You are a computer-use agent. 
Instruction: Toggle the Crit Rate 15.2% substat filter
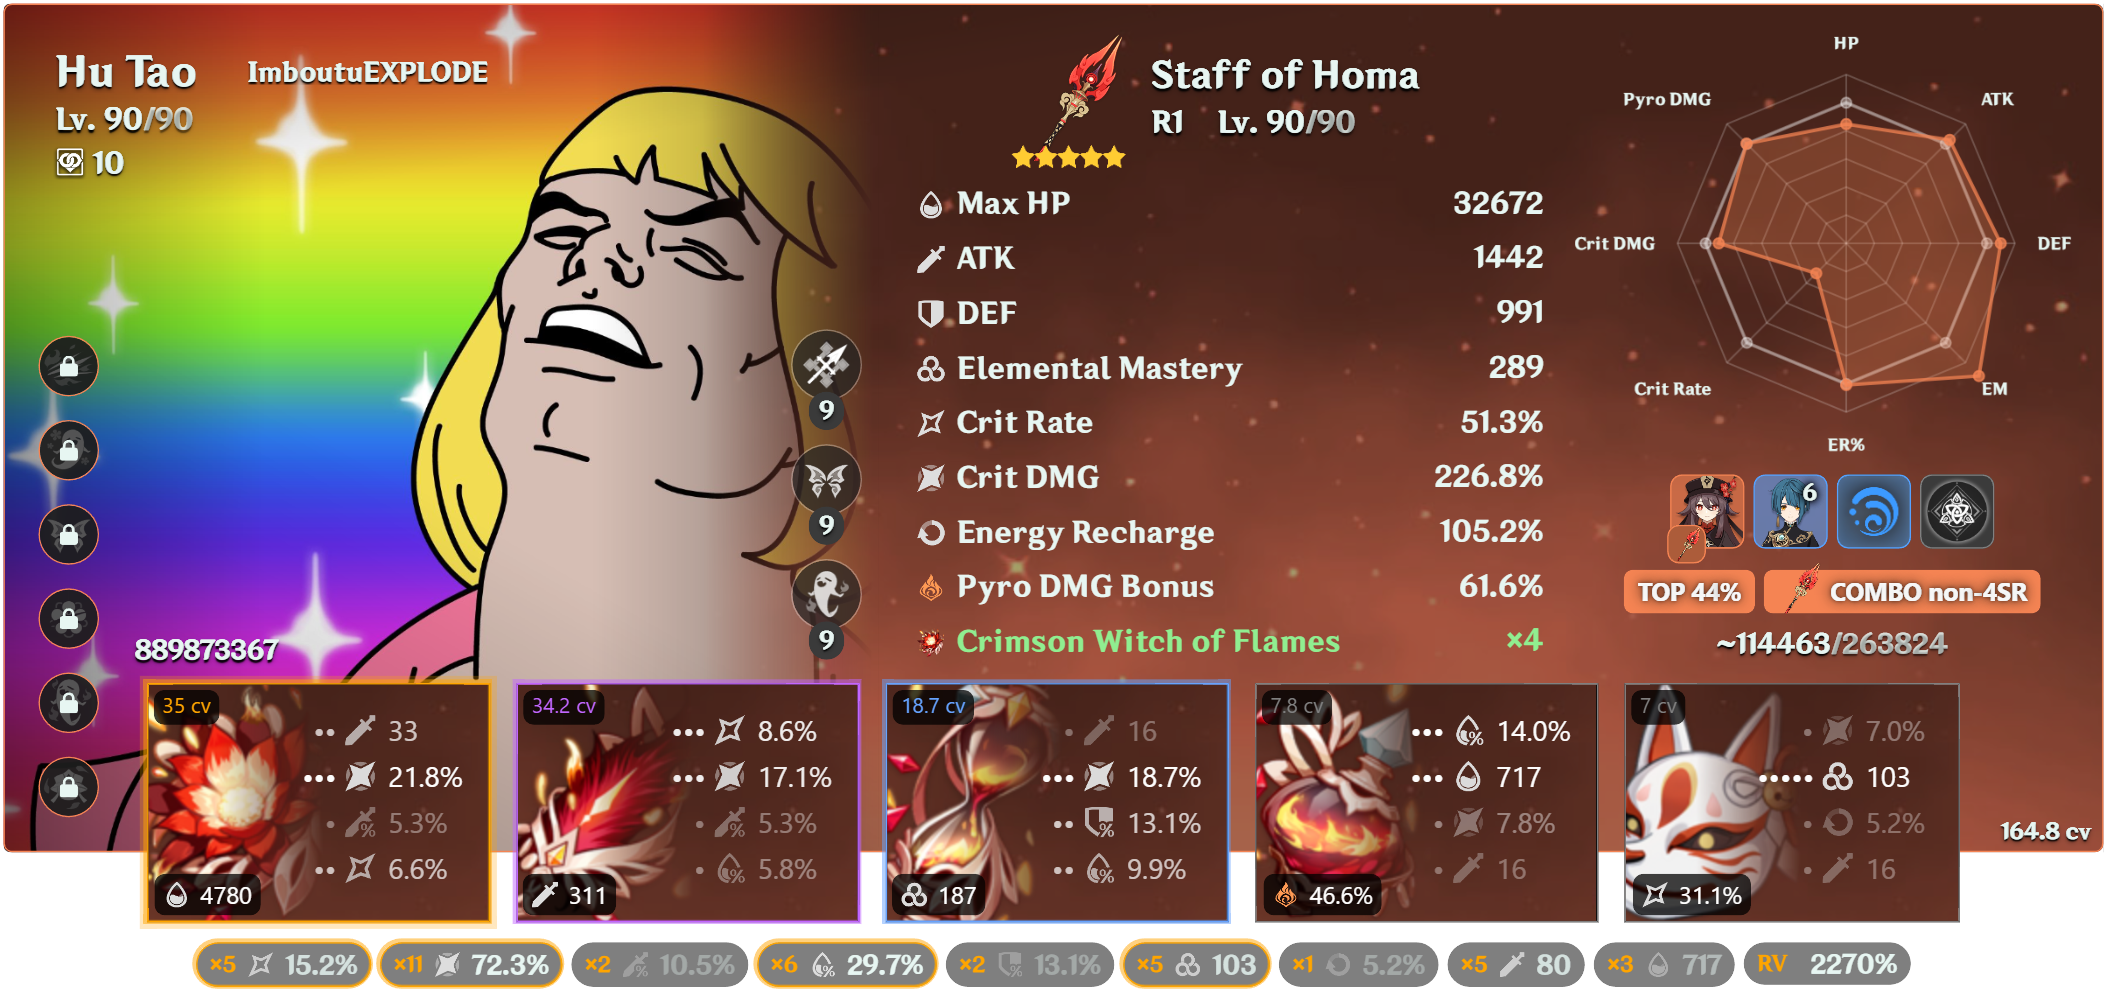(282, 964)
